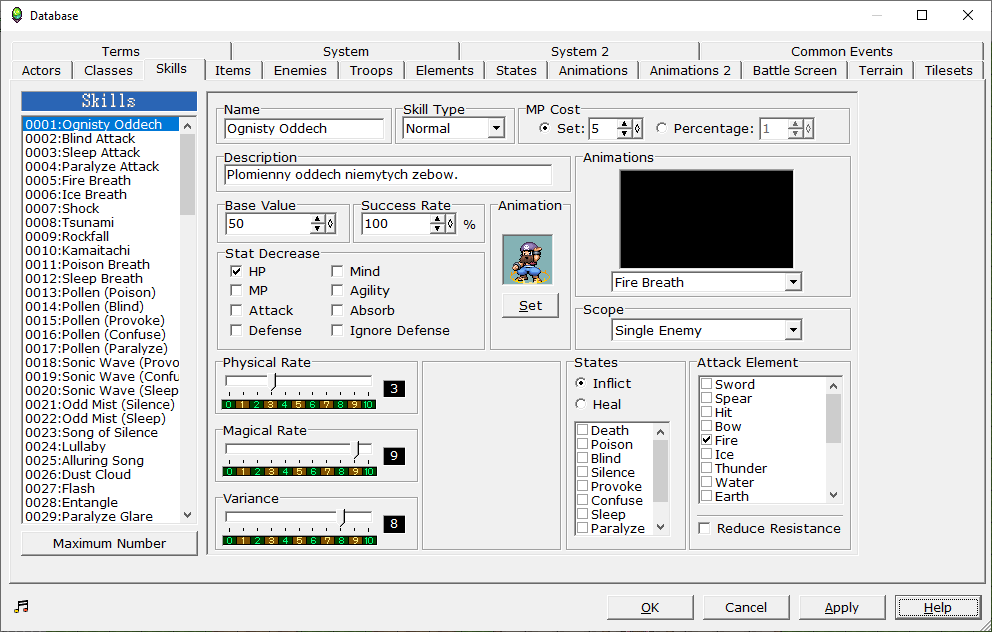The image size is (992, 632).
Task: Click the skills list scroll-up arrow
Action: (x=187, y=126)
